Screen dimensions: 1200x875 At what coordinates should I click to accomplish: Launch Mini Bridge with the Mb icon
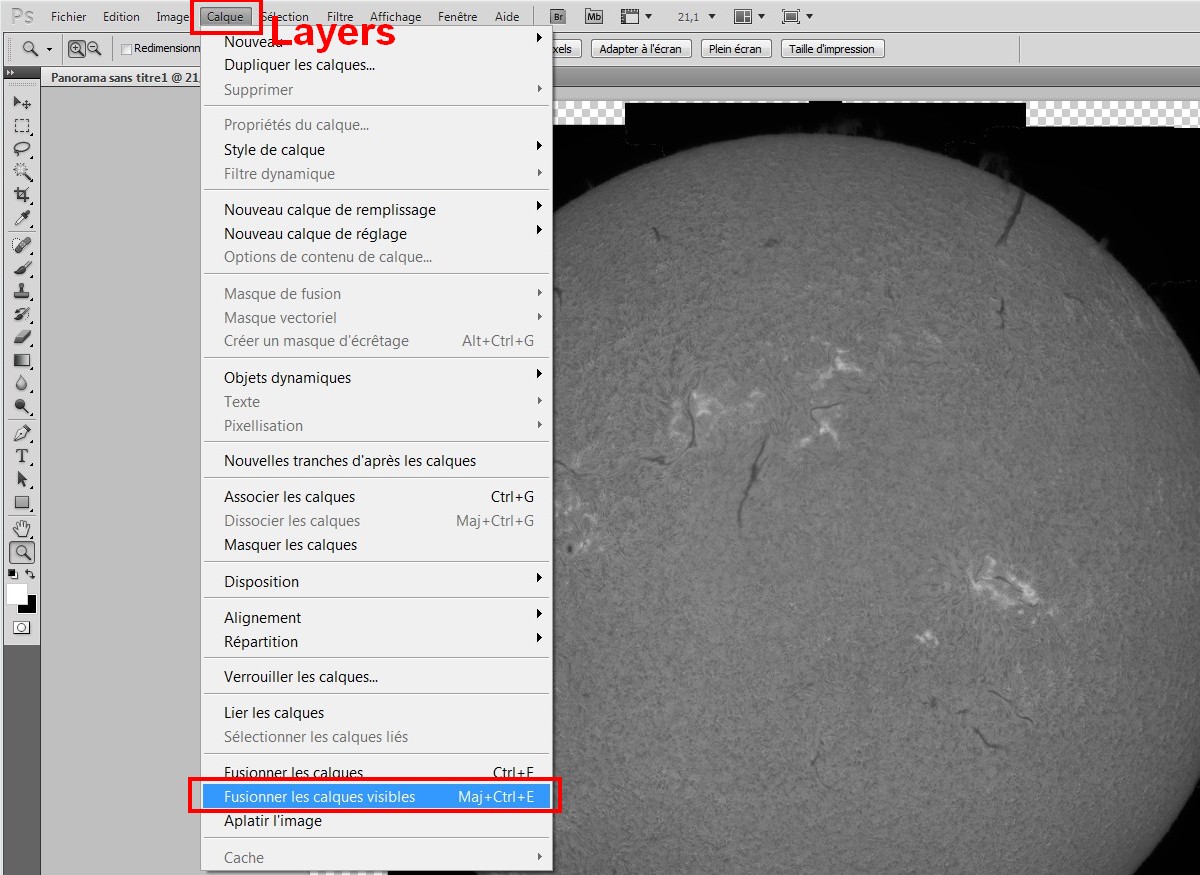coord(594,17)
